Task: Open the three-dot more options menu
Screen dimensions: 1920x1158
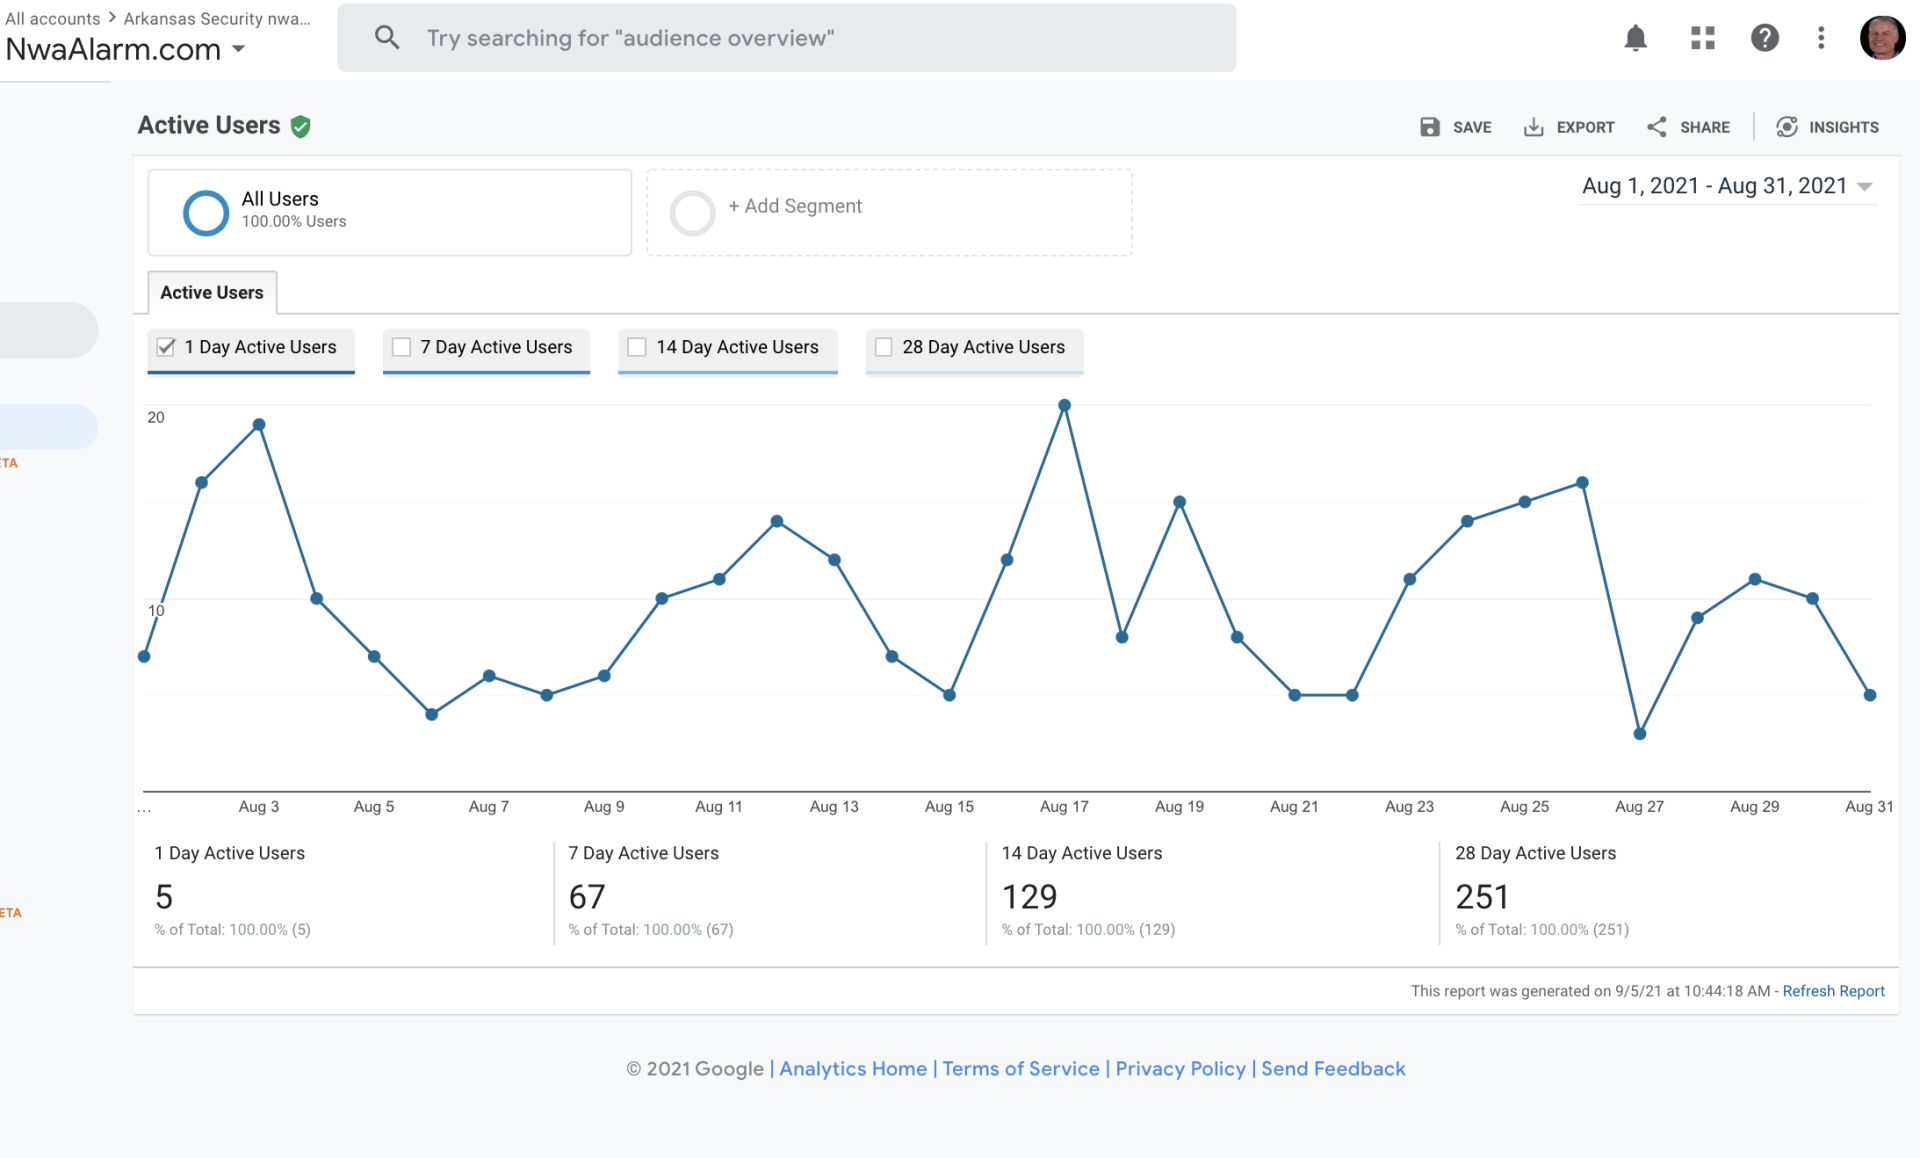Action: click(1821, 38)
